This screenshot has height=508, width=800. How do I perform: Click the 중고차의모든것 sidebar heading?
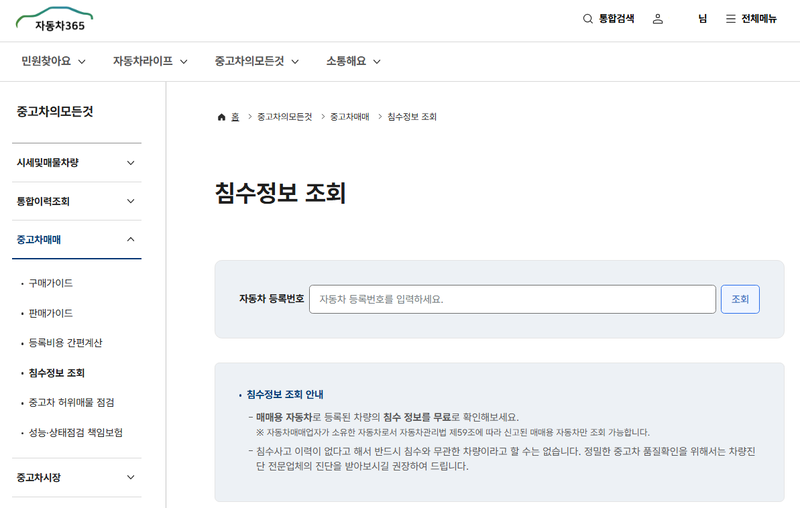[x=55, y=112]
